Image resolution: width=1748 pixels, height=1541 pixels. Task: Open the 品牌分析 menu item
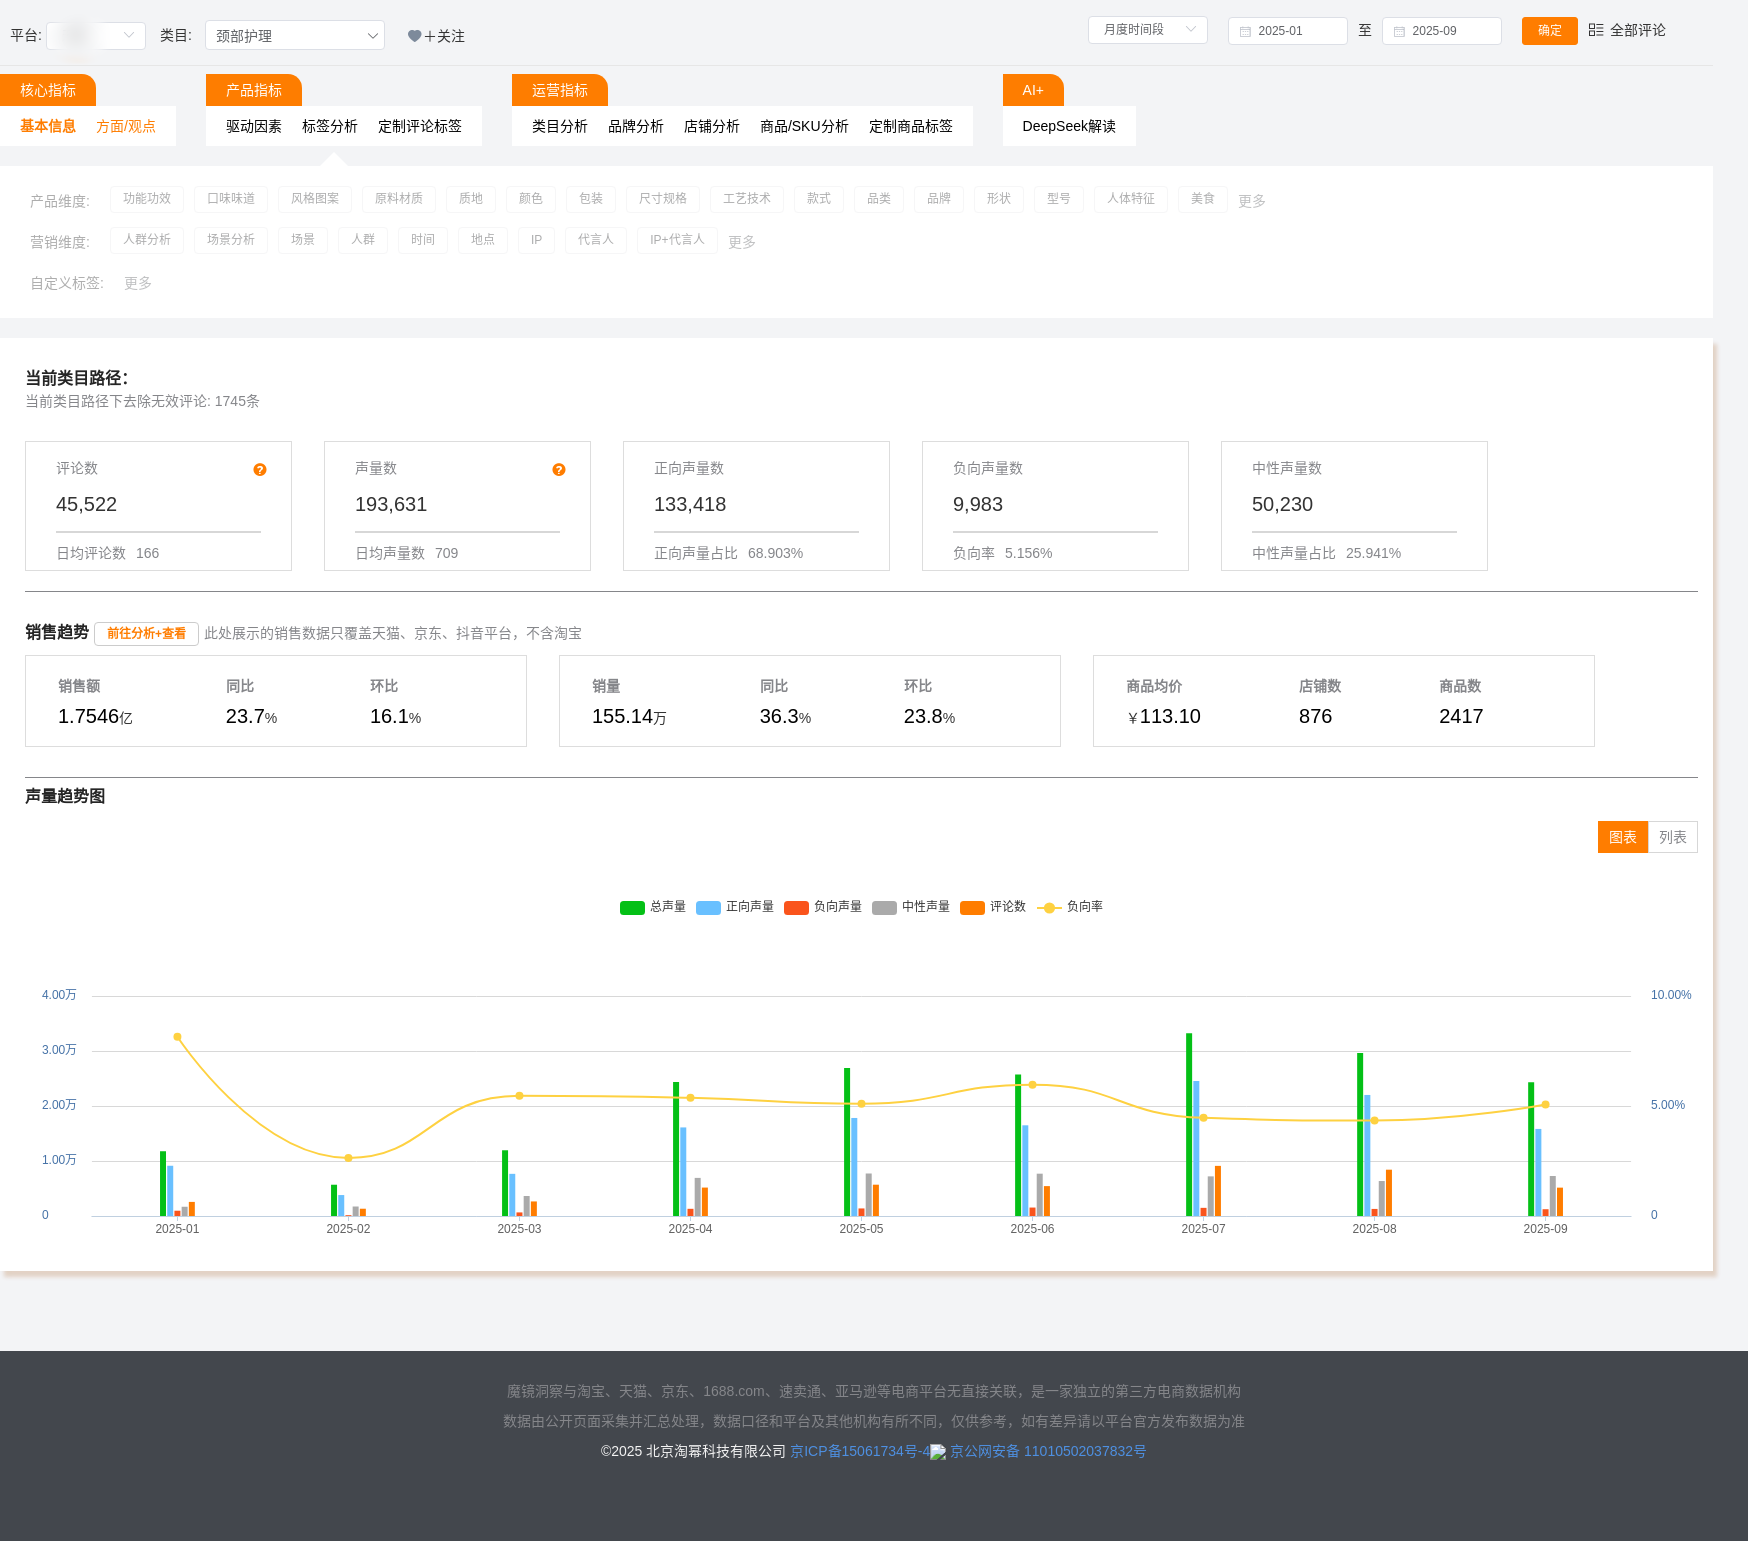pos(636,126)
